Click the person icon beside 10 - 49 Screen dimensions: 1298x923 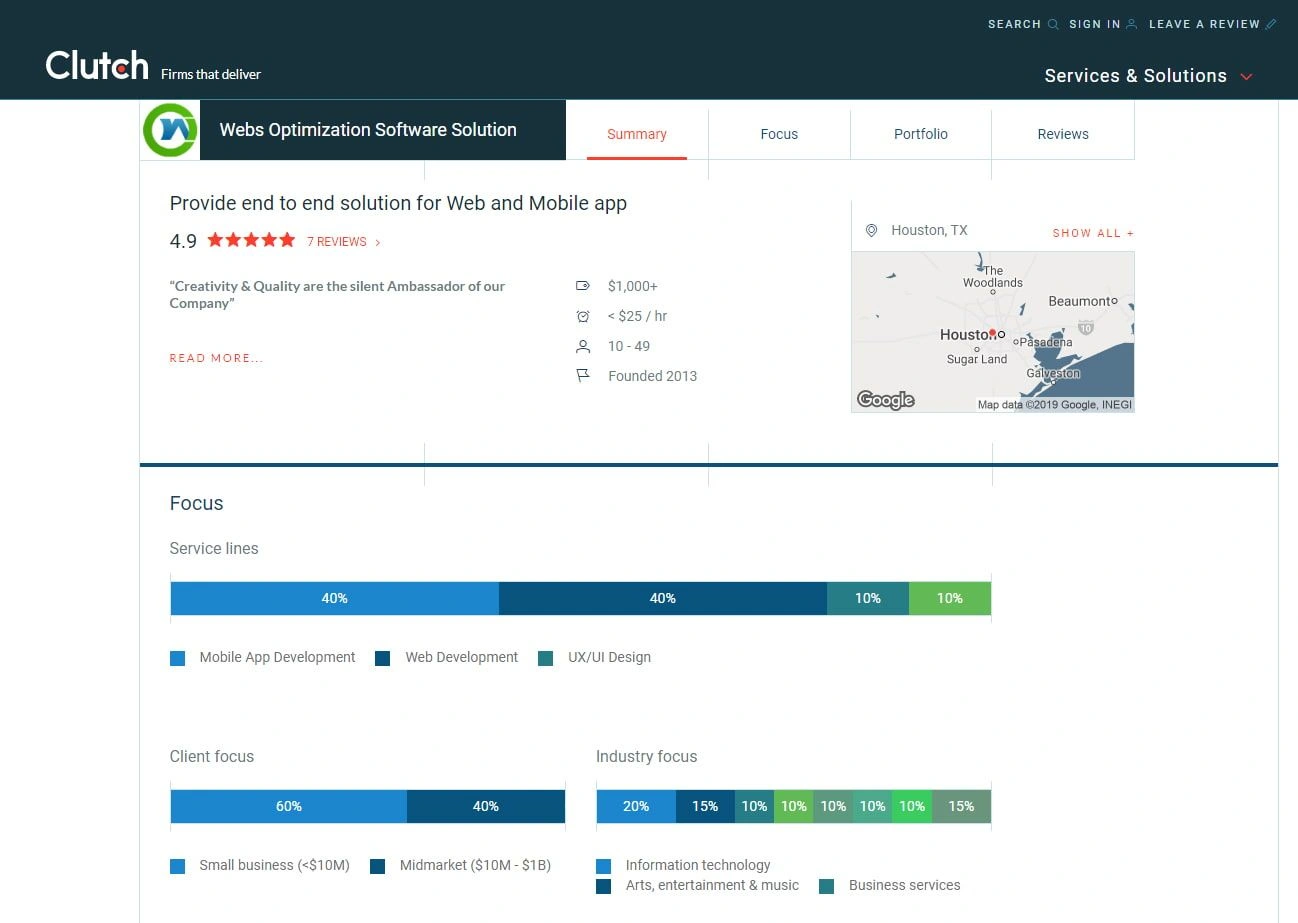tap(583, 346)
